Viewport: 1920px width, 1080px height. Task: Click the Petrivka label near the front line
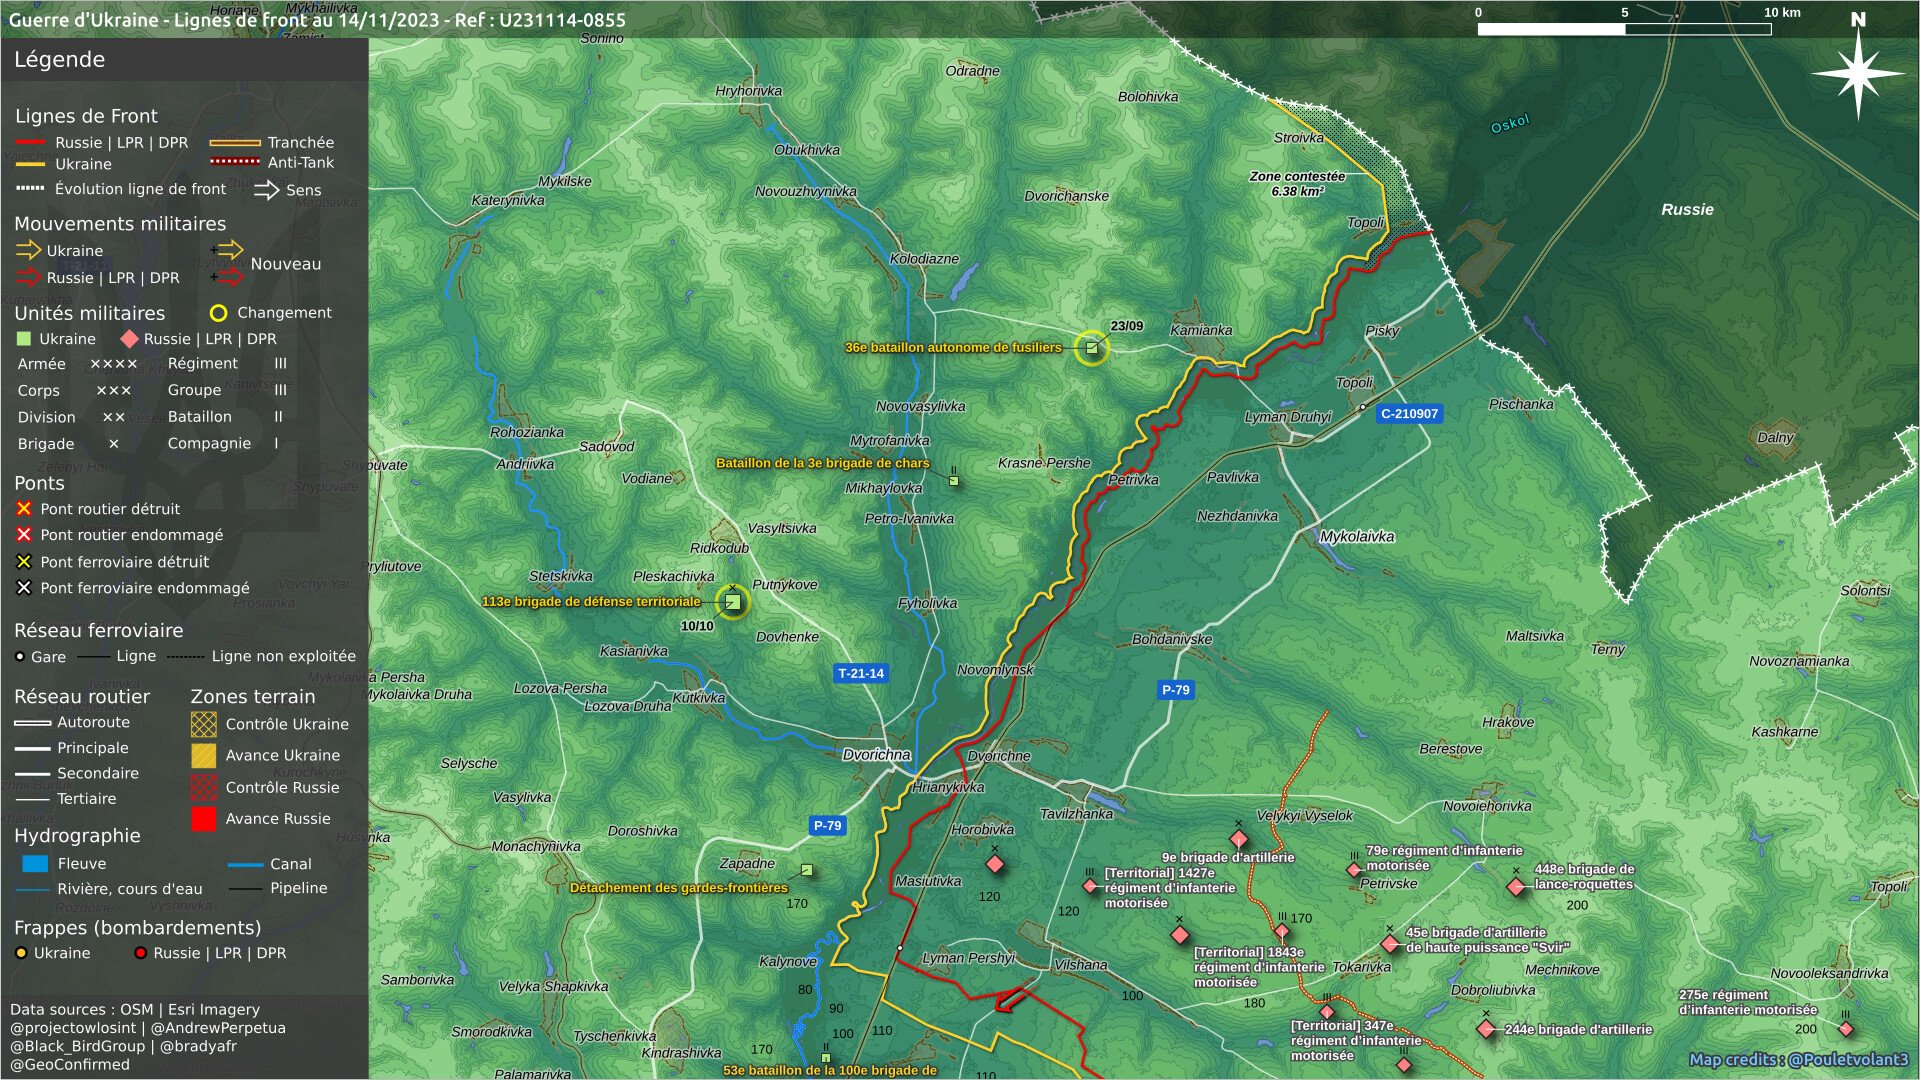pos(1133,480)
